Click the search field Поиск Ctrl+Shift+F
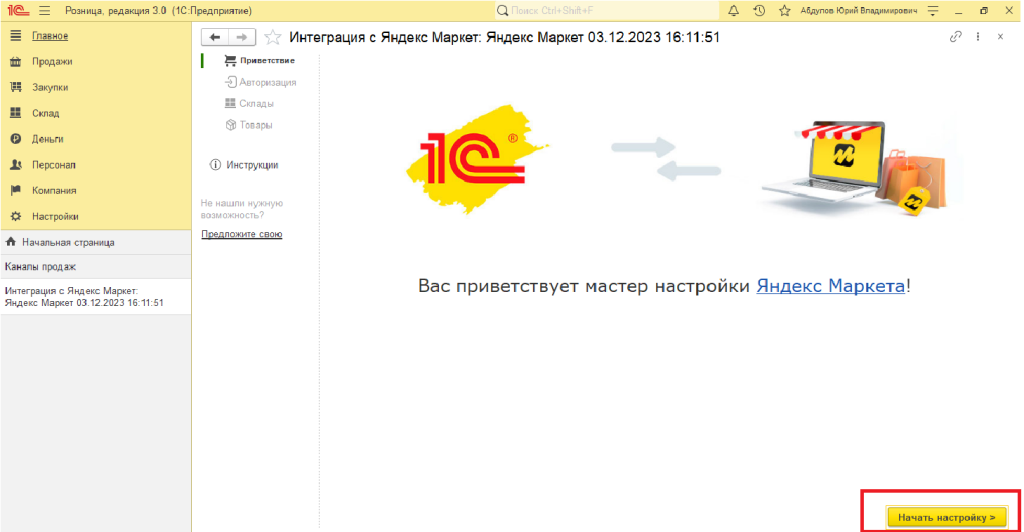Viewport: 1024px width, 532px height. click(x=606, y=10)
